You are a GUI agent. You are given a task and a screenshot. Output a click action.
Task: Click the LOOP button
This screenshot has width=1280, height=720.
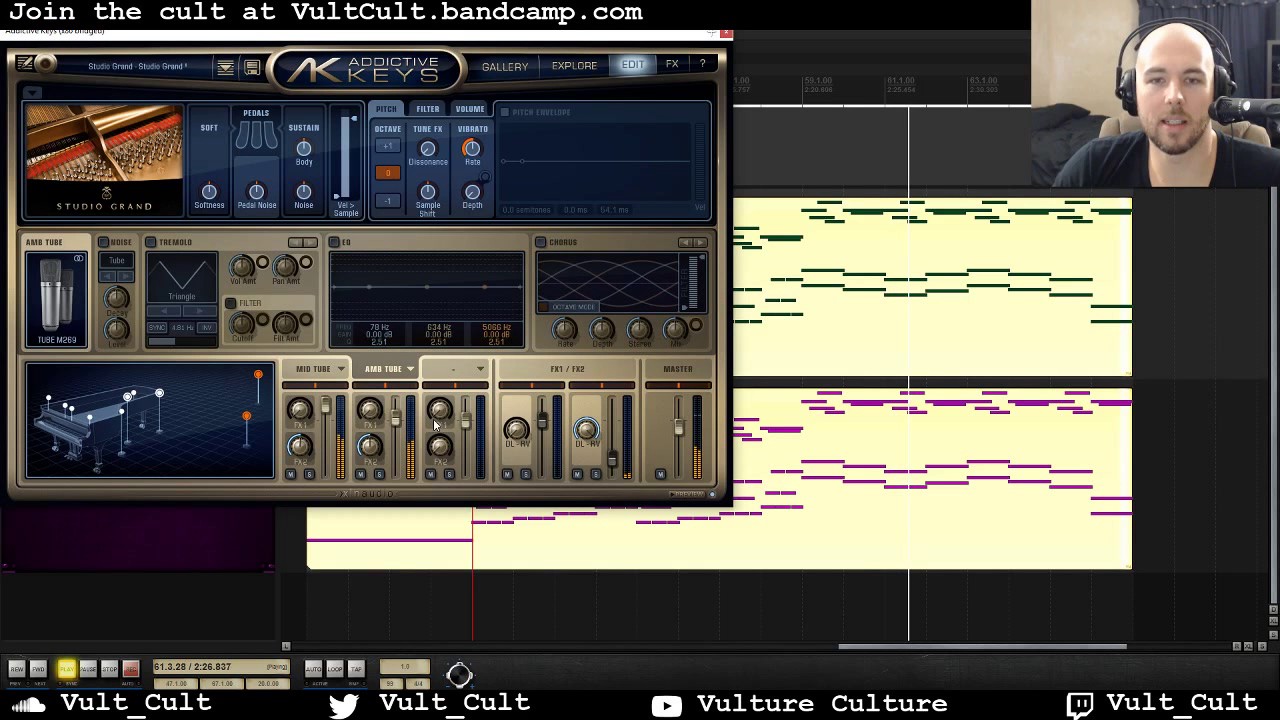click(x=335, y=669)
